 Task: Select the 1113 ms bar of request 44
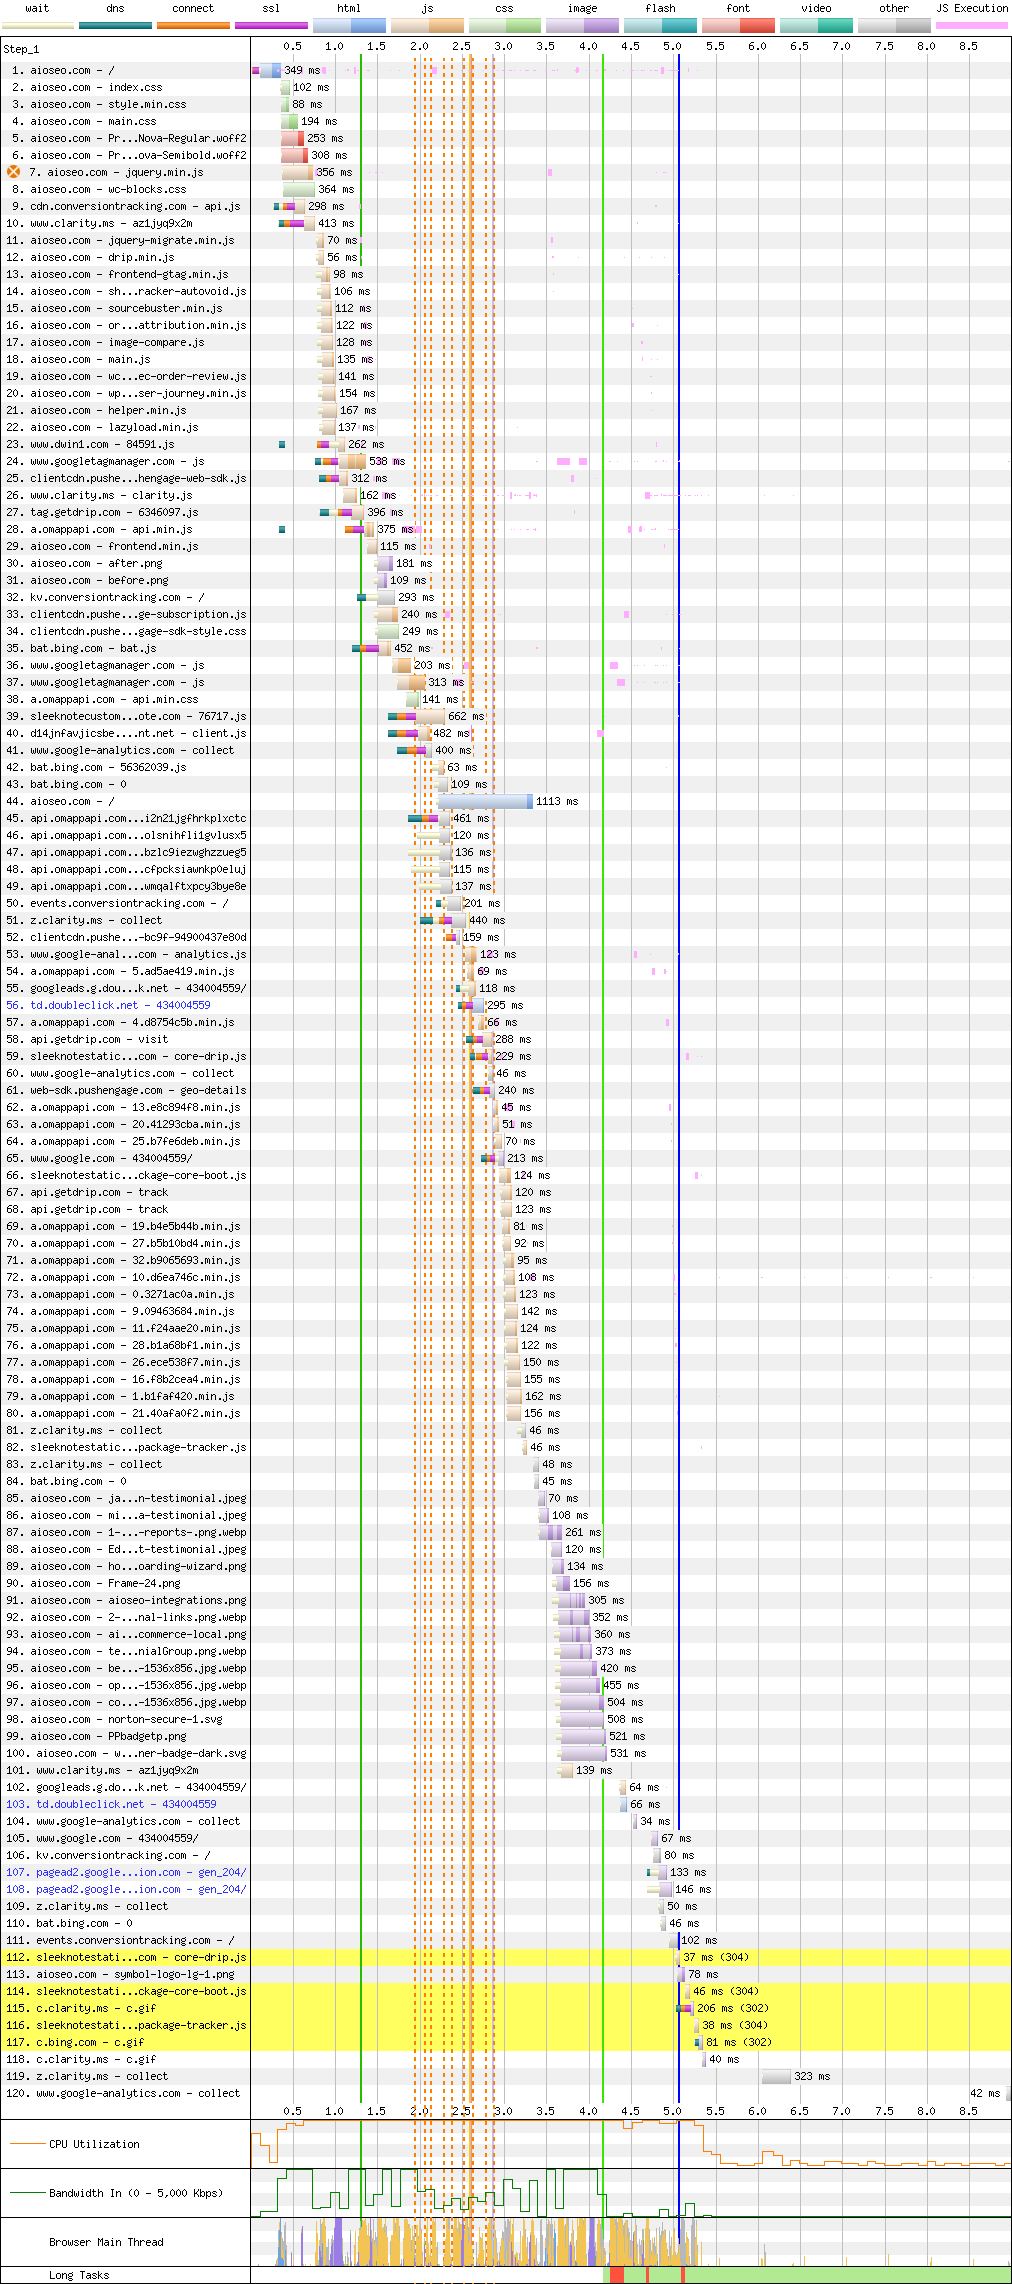(486, 801)
